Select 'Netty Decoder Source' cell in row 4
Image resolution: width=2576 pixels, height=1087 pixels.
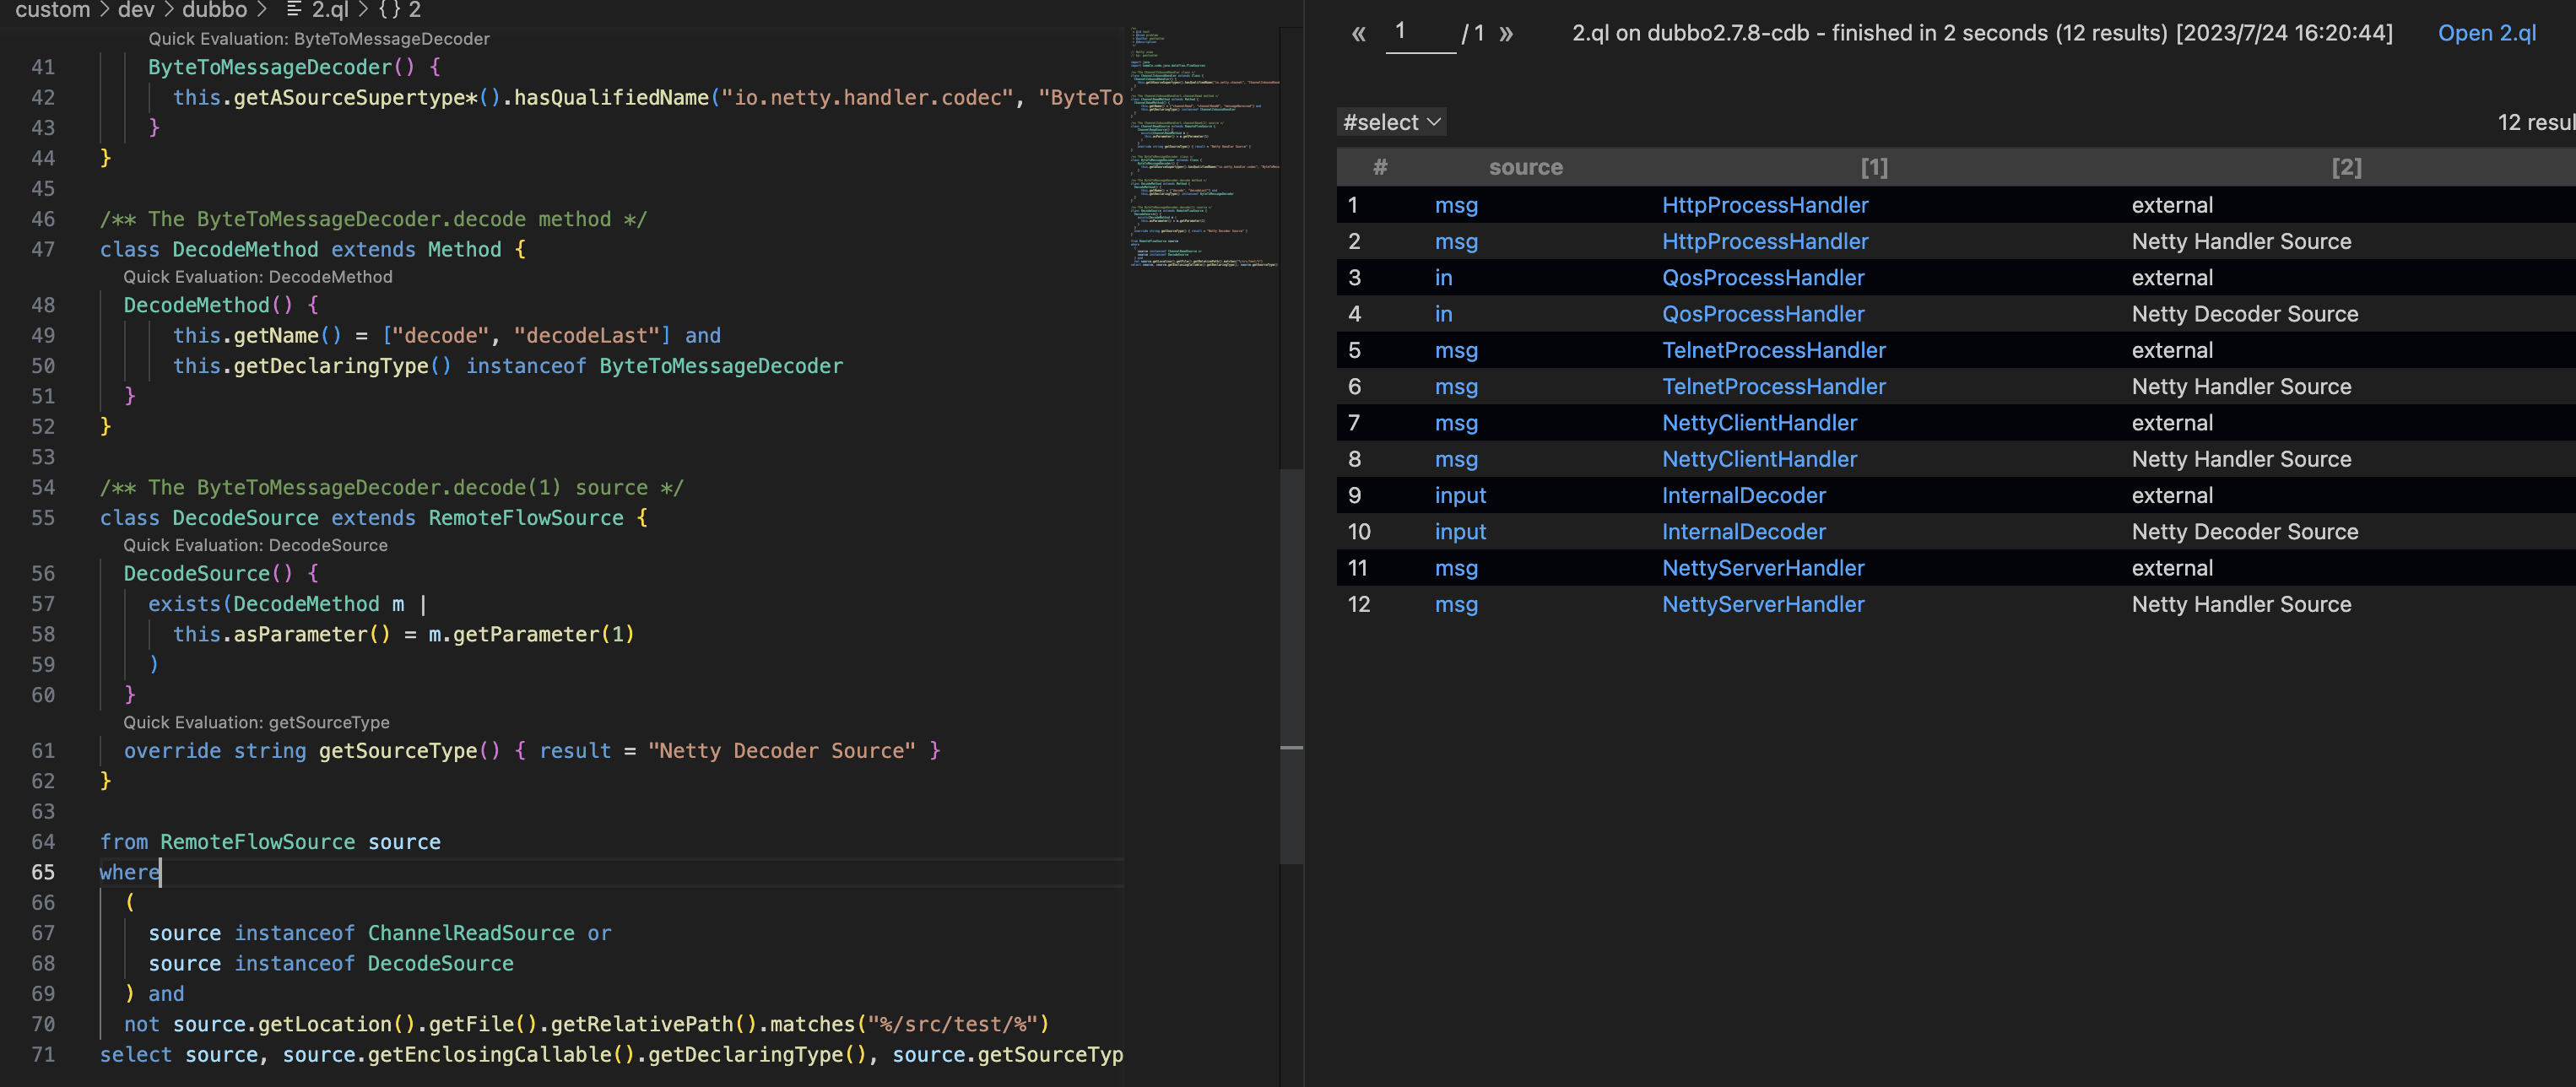click(2244, 314)
